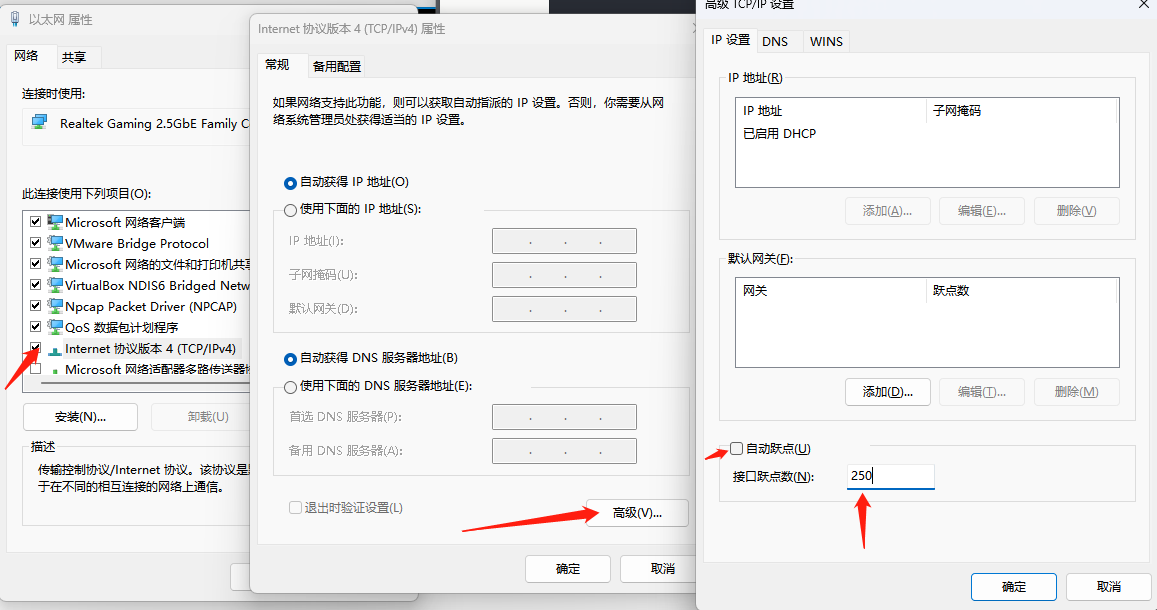Click 编辑(T)... button for gateway
Viewport: 1157px width, 610px height.
point(982,392)
